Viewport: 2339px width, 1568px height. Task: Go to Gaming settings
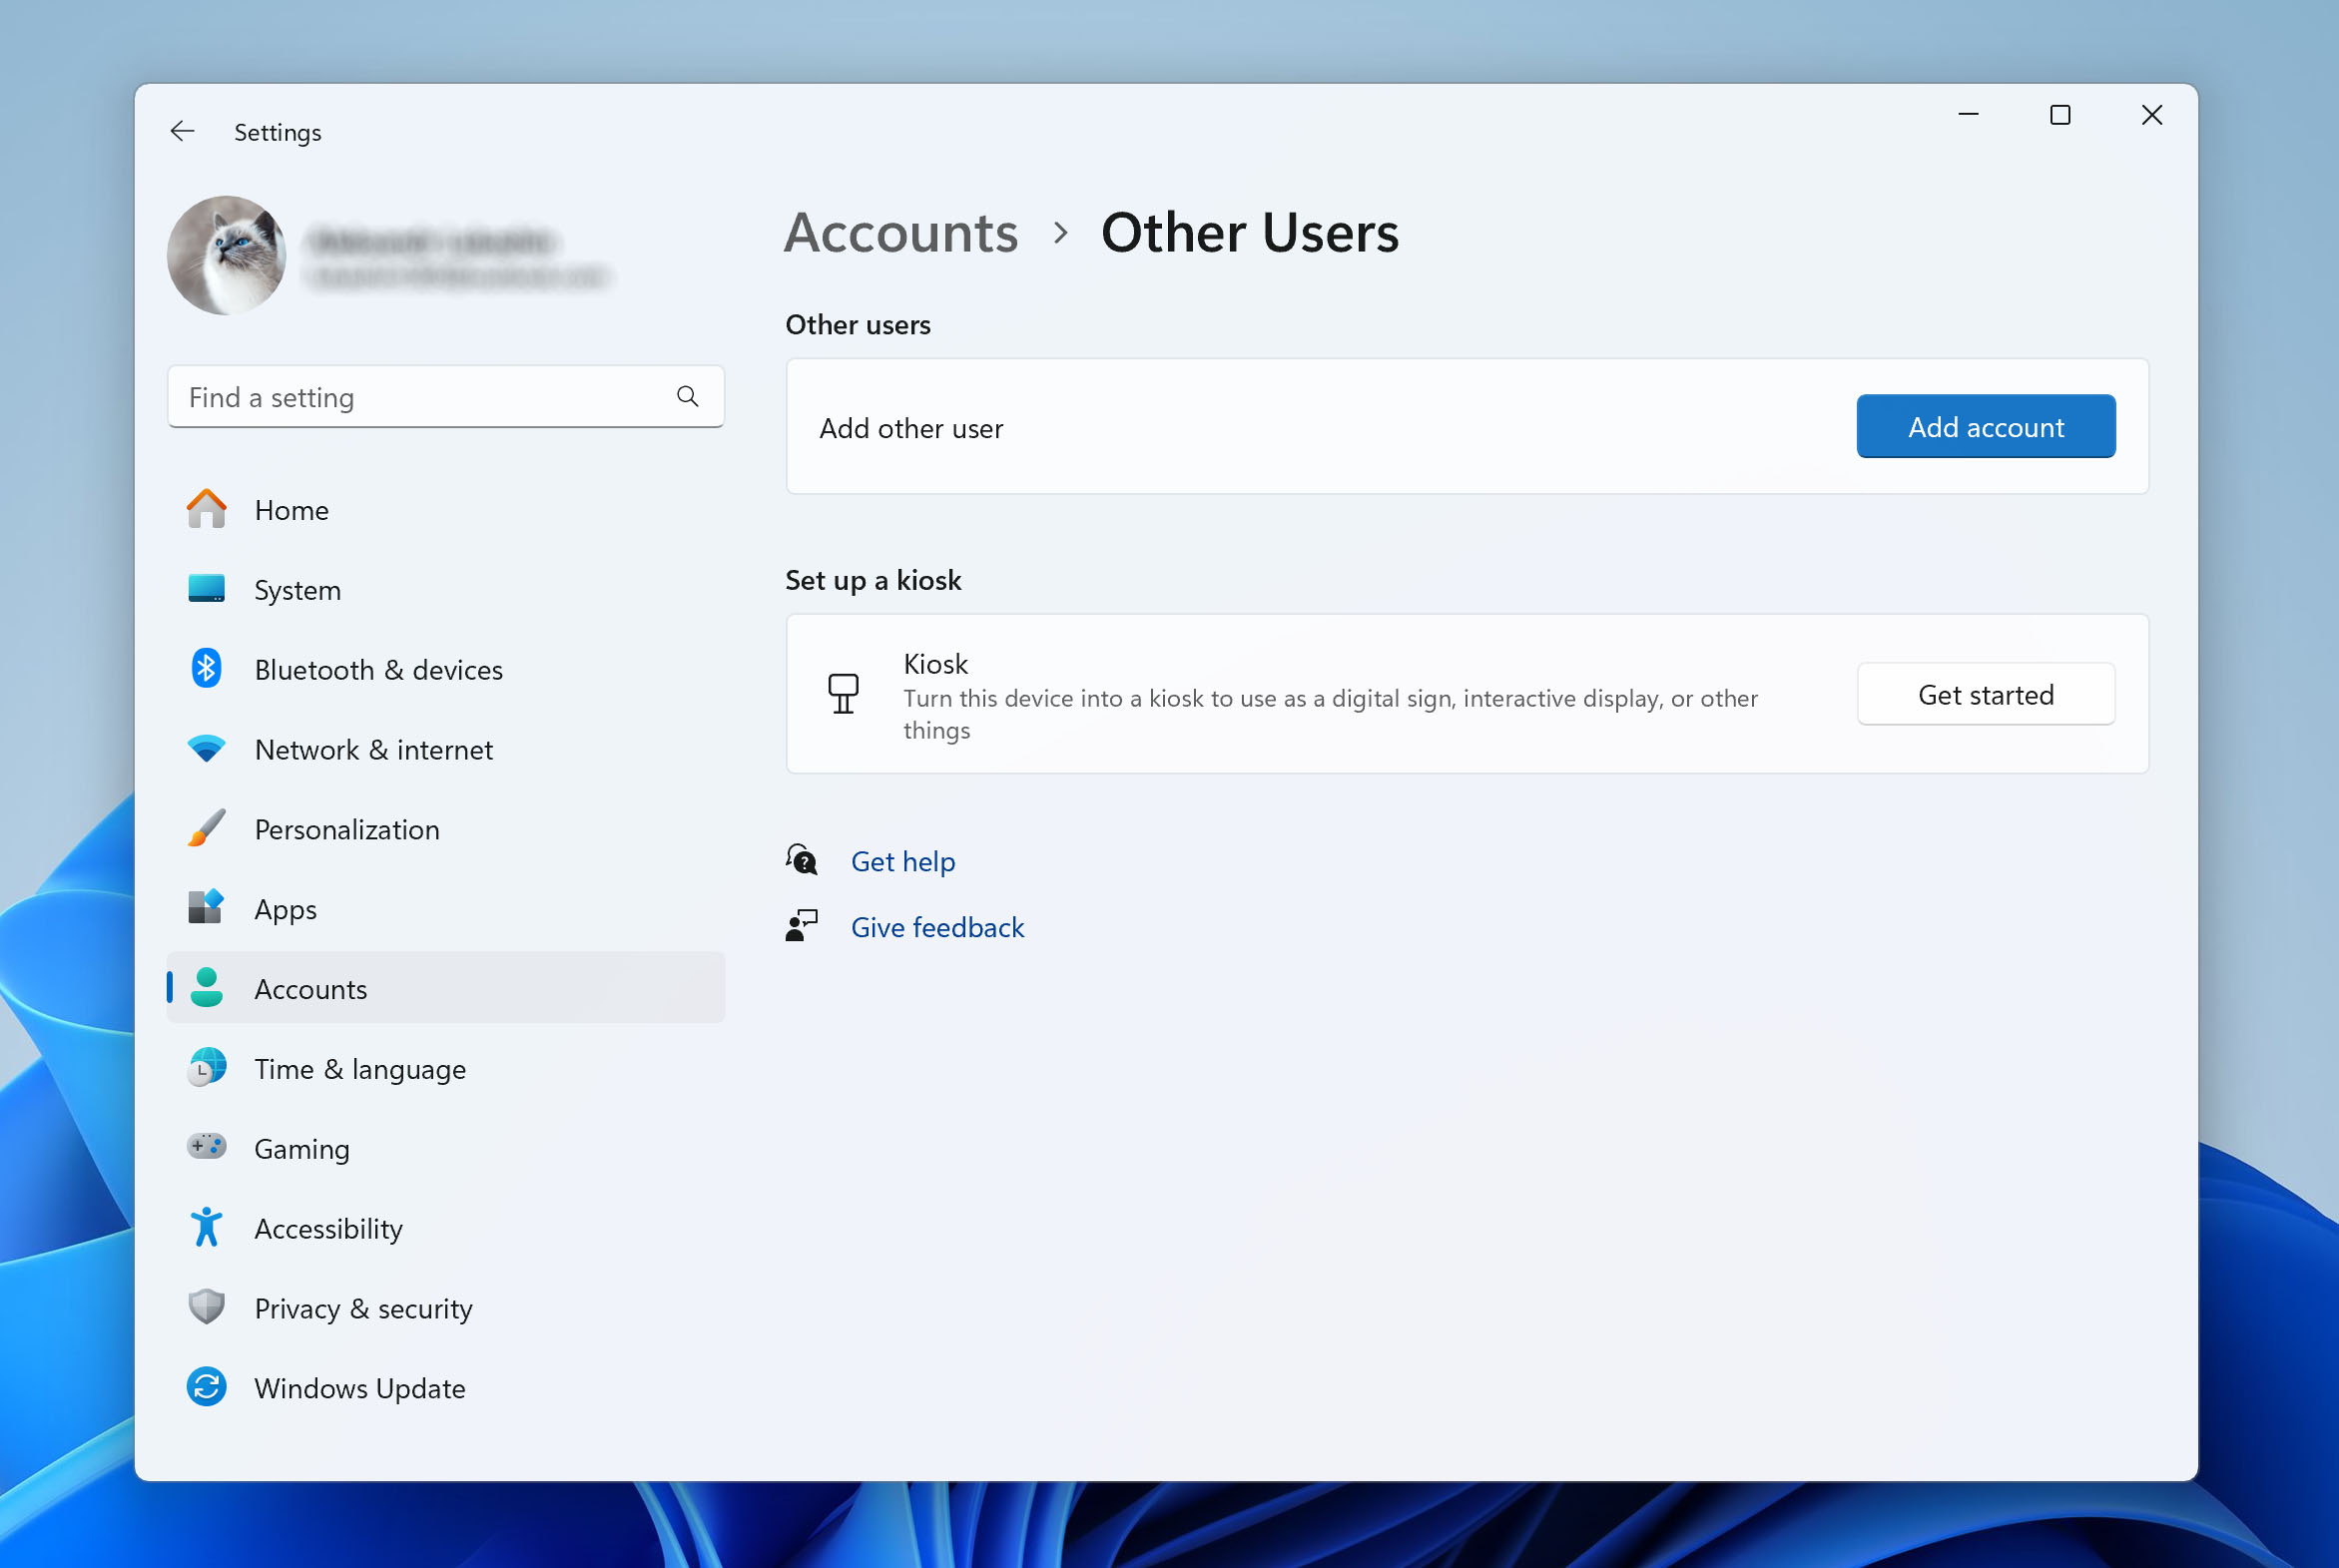click(446, 1148)
